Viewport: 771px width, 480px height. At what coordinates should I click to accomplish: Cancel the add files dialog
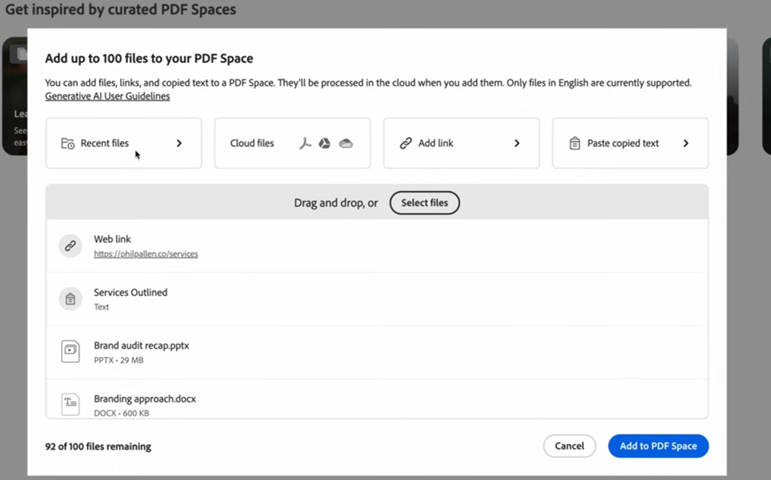pos(569,446)
